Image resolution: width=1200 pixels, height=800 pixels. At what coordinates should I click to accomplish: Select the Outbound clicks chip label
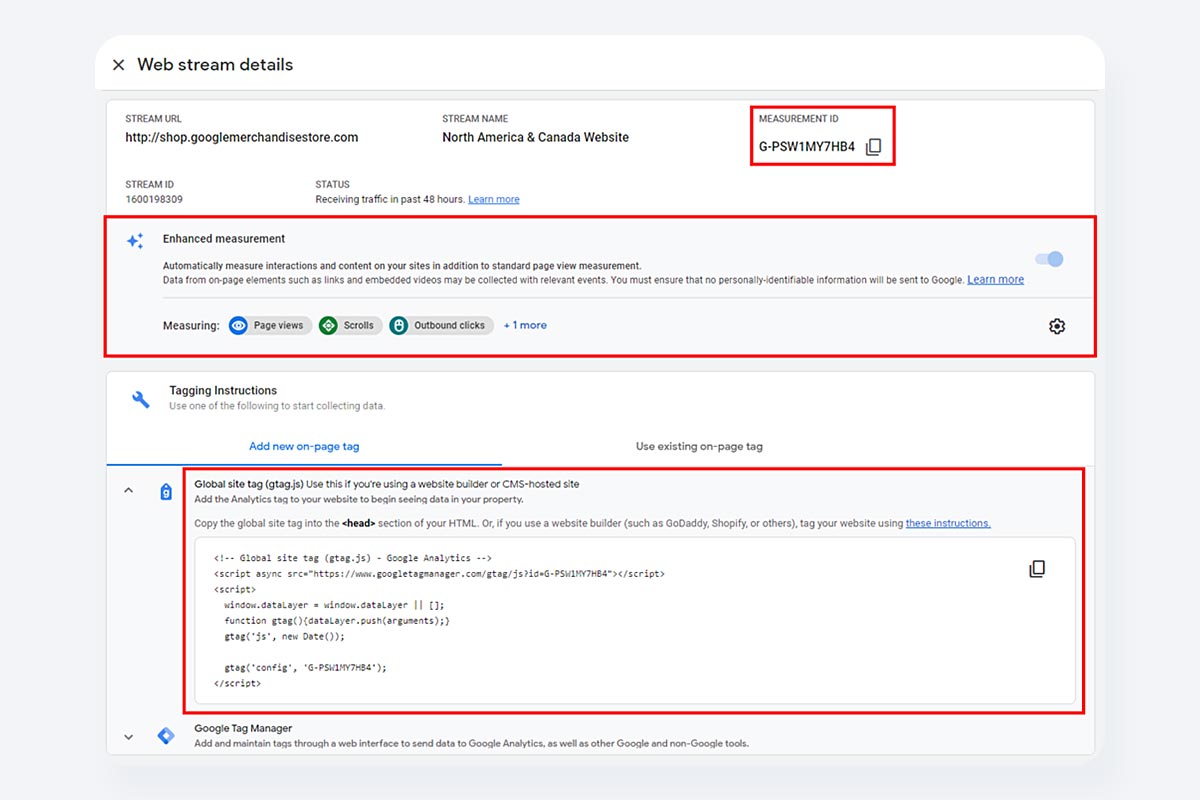[x=449, y=326]
